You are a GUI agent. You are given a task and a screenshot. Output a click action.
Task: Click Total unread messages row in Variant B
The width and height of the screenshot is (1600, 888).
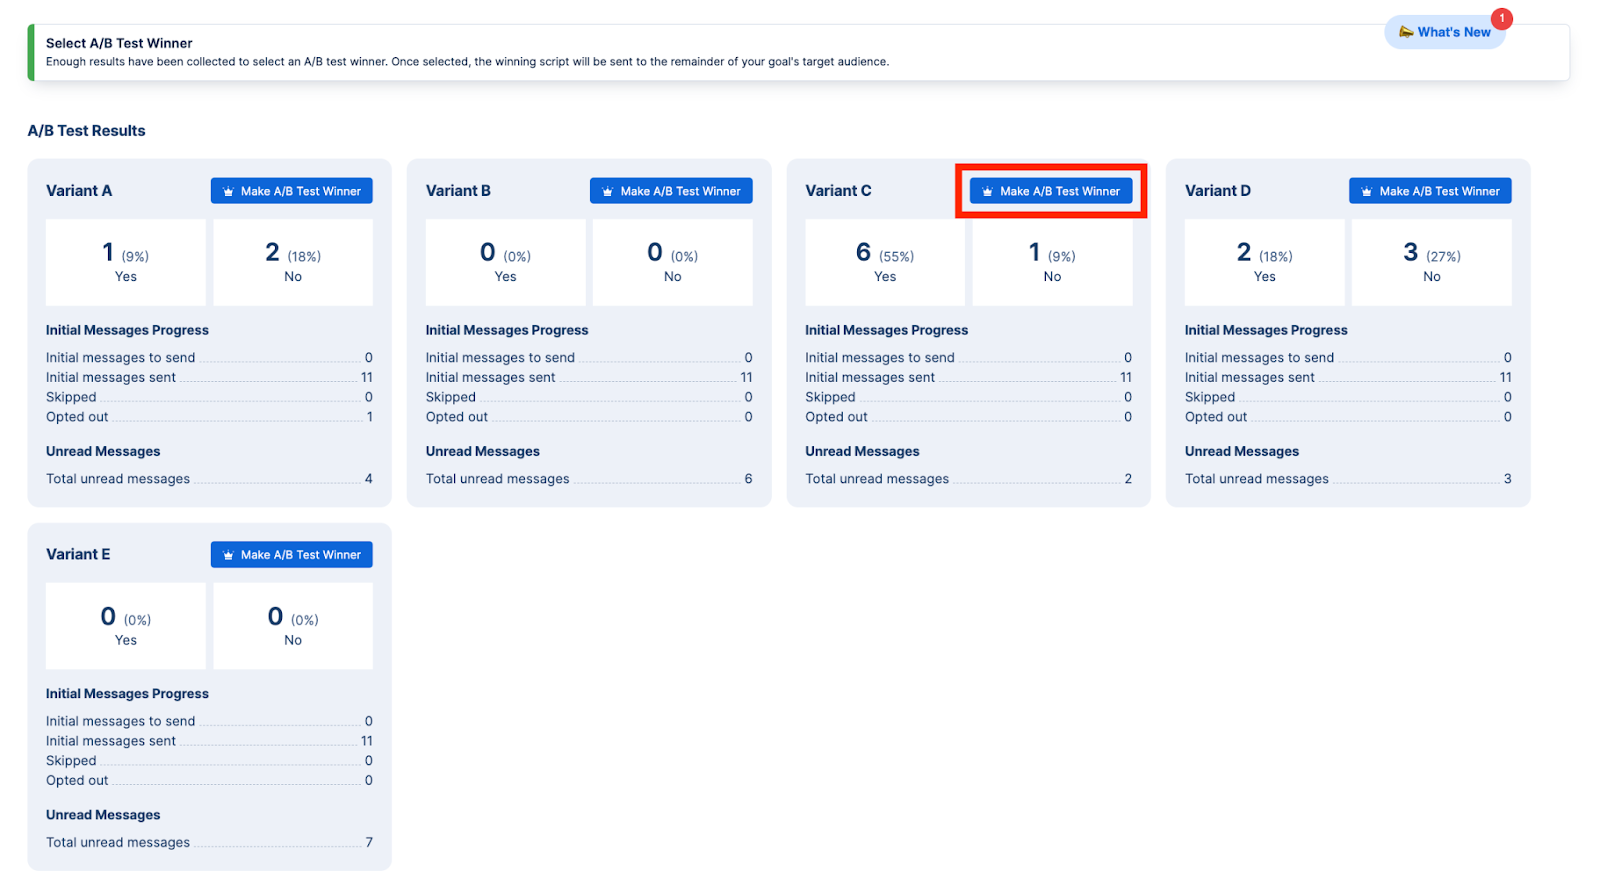[x=588, y=479]
